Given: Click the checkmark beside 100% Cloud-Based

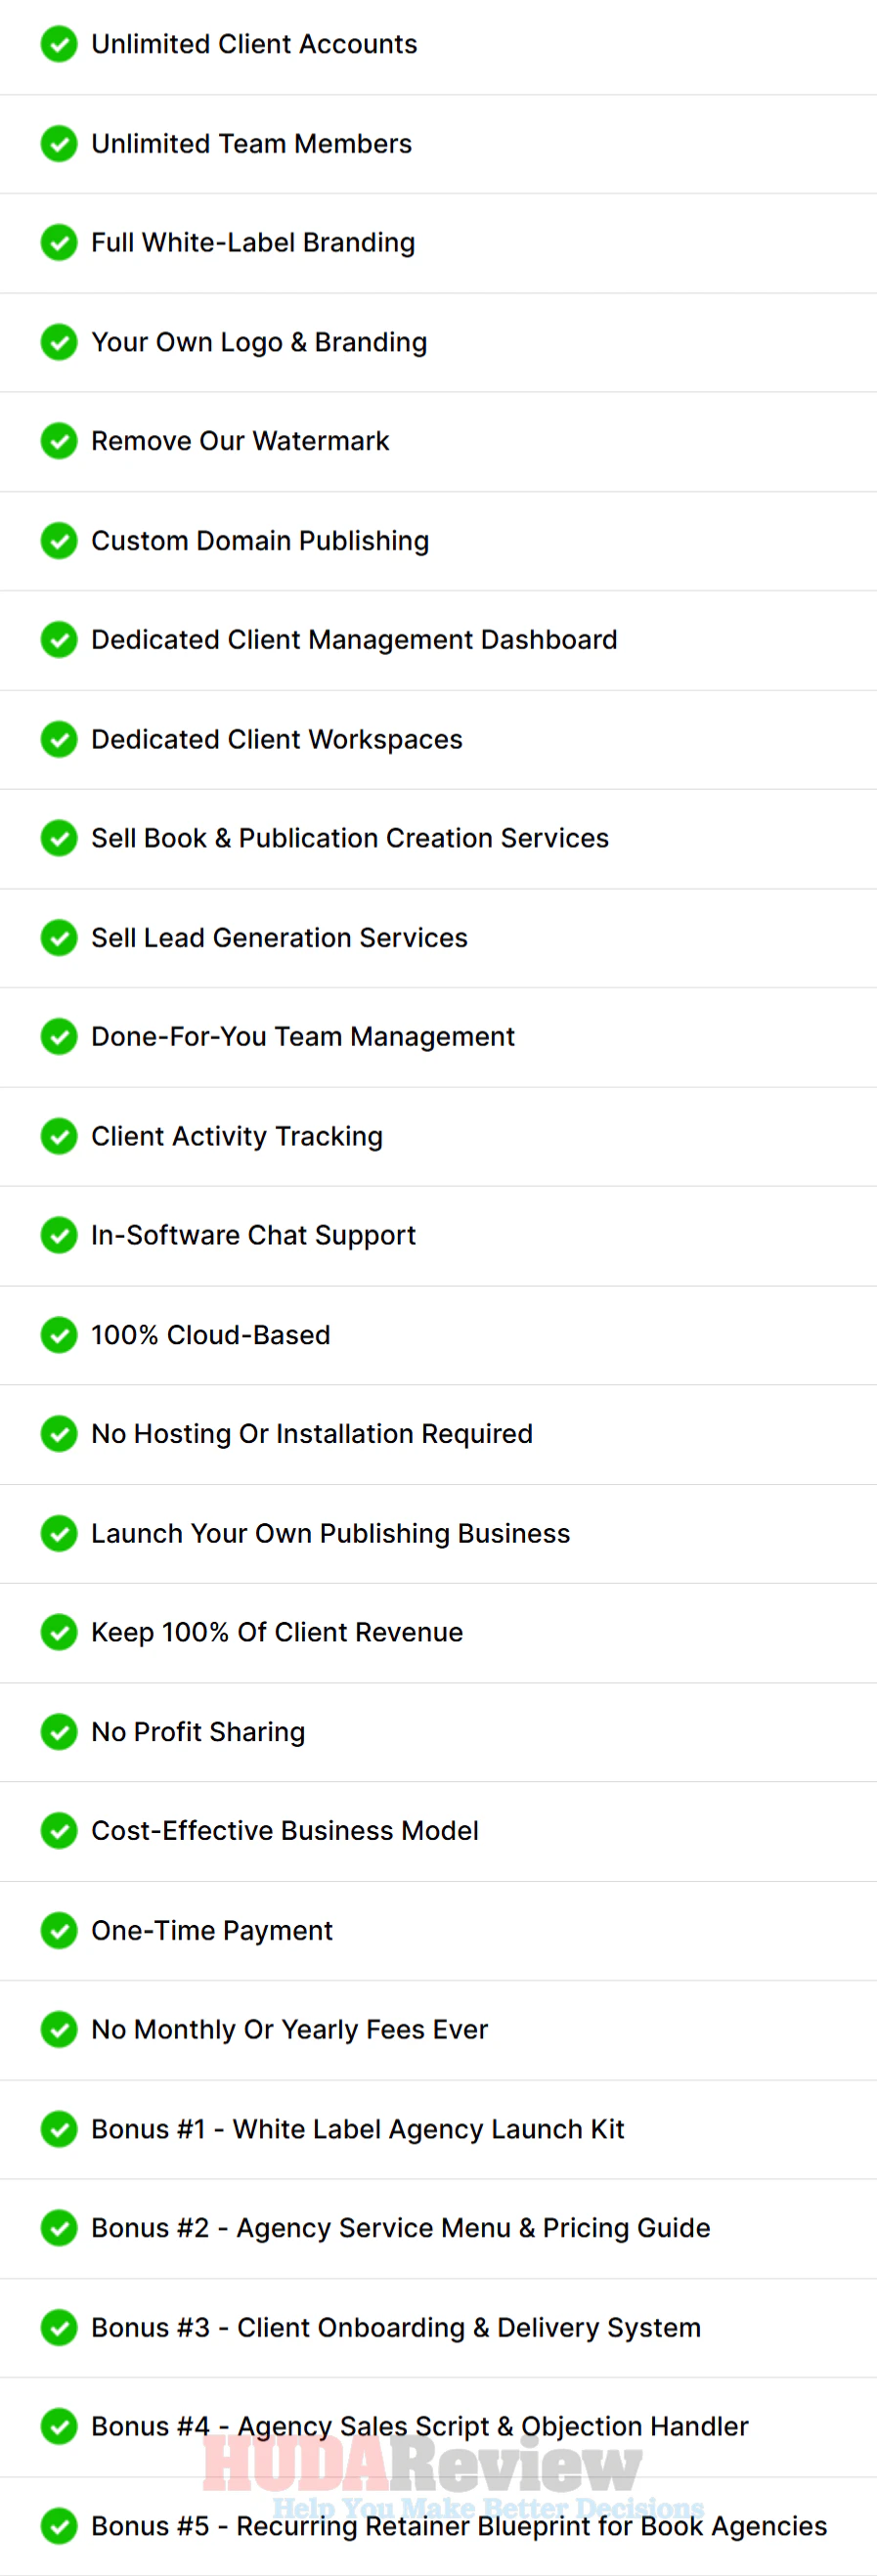Looking at the screenshot, I should tap(59, 1334).
